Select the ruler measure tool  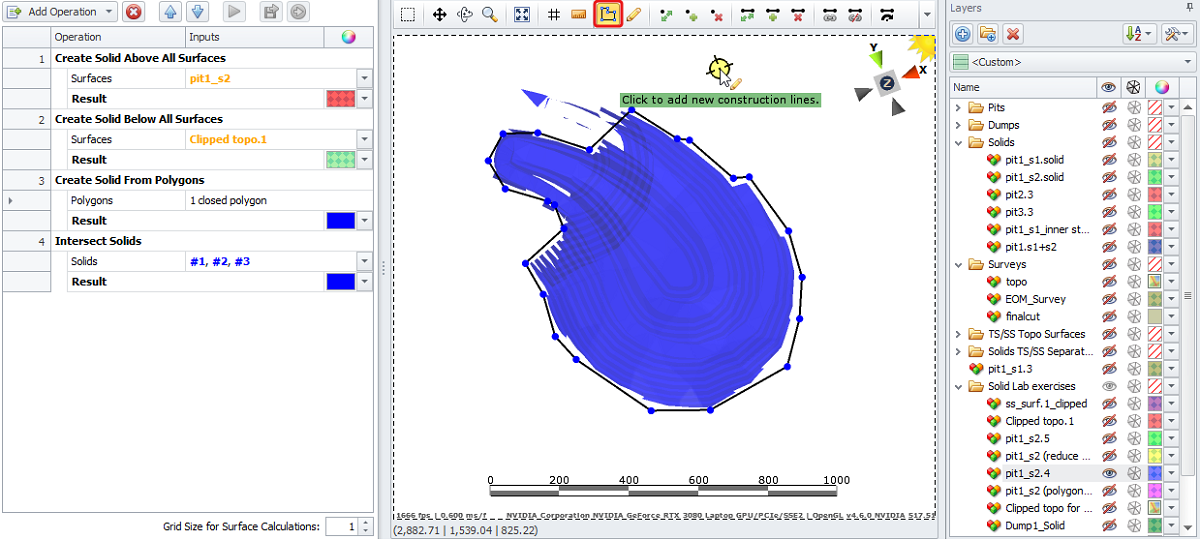(579, 15)
